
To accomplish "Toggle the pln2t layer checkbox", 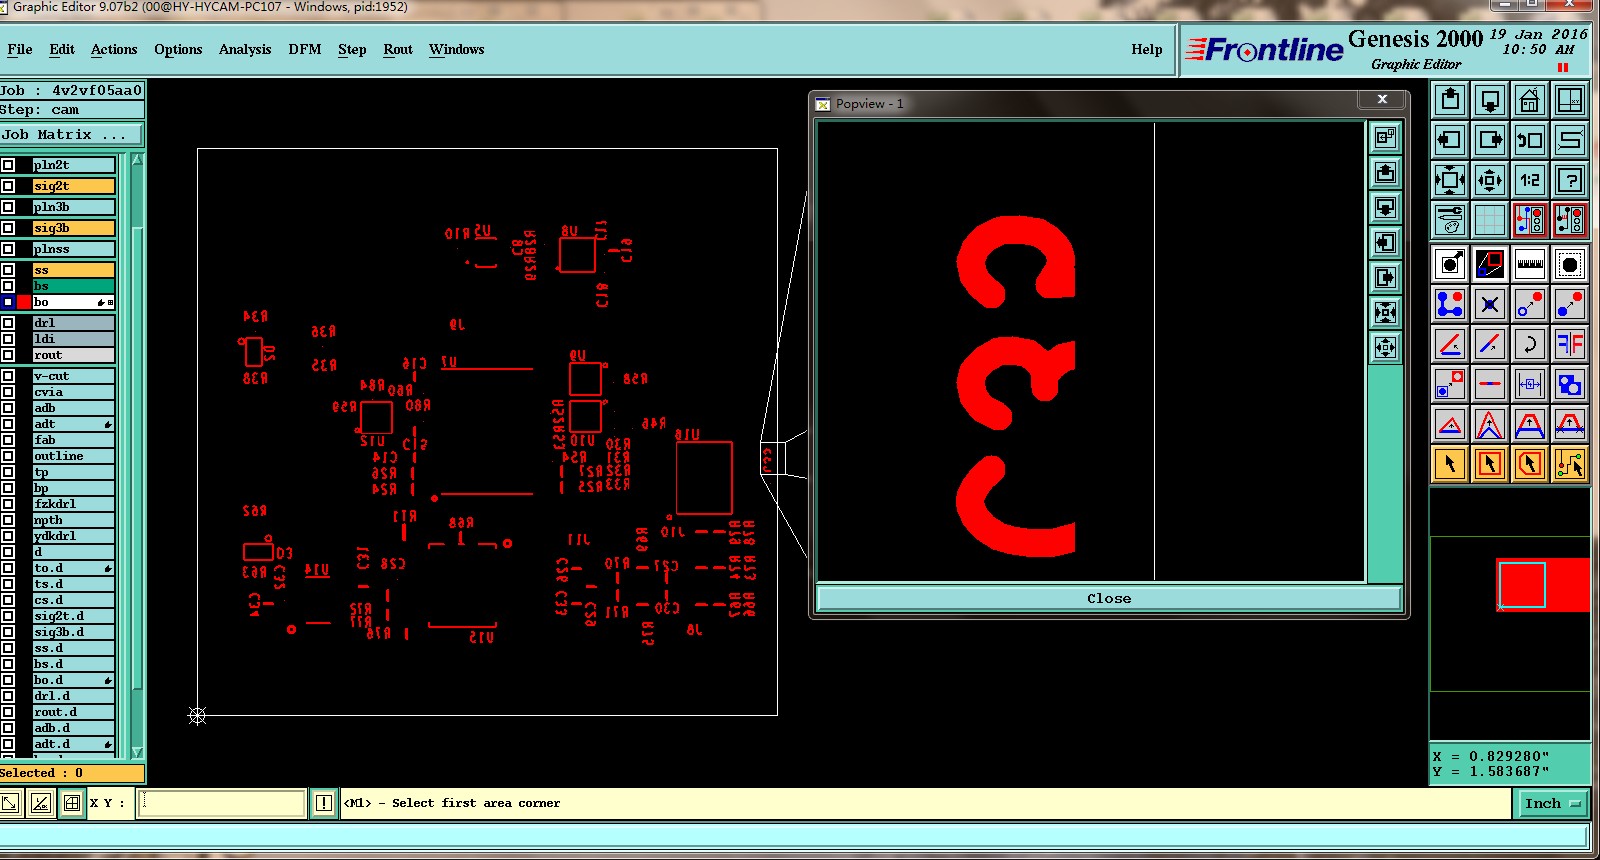I will click(x=8, y=165).
